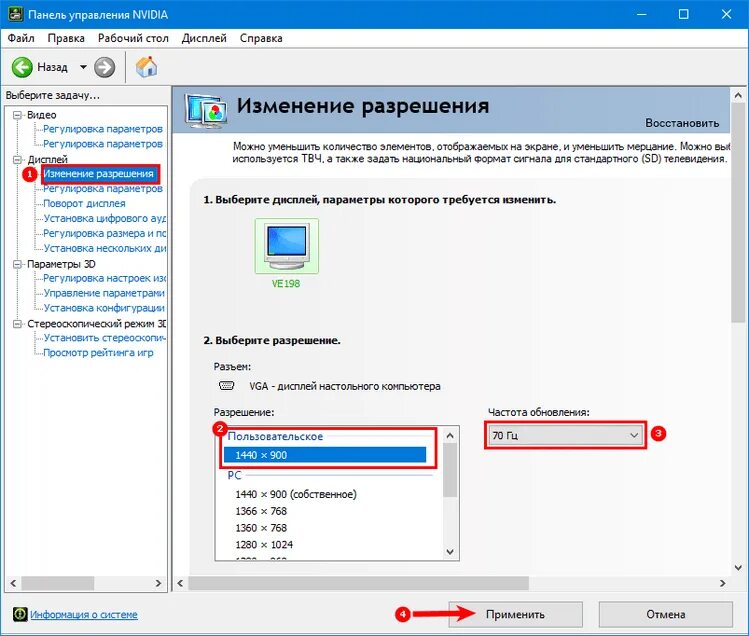This screenshot has height=636, width=749.
Task: Click the Пользовательское group header in list
Action: pos(275,436)
